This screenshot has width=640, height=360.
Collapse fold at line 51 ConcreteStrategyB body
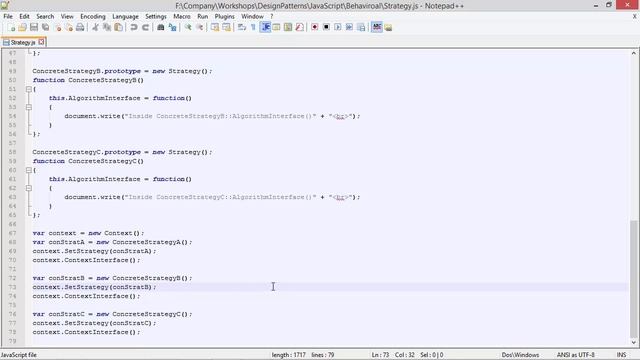29,89
